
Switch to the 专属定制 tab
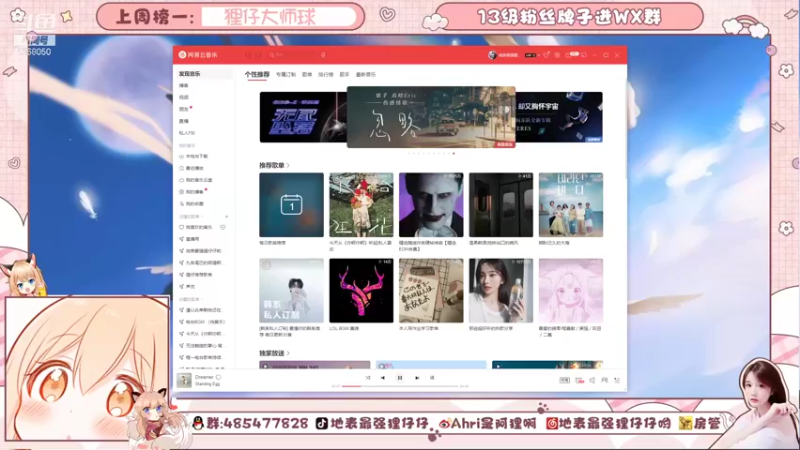pyautogui.click(x=286, y=74)
